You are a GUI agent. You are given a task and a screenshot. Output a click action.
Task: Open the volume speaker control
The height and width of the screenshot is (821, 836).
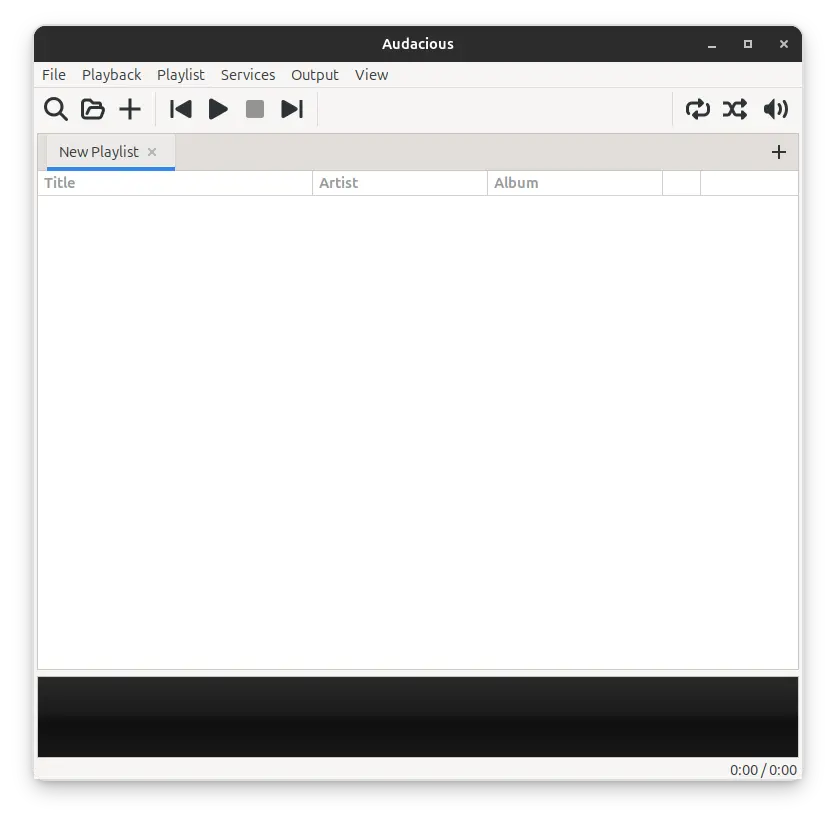tap(775, 109)
